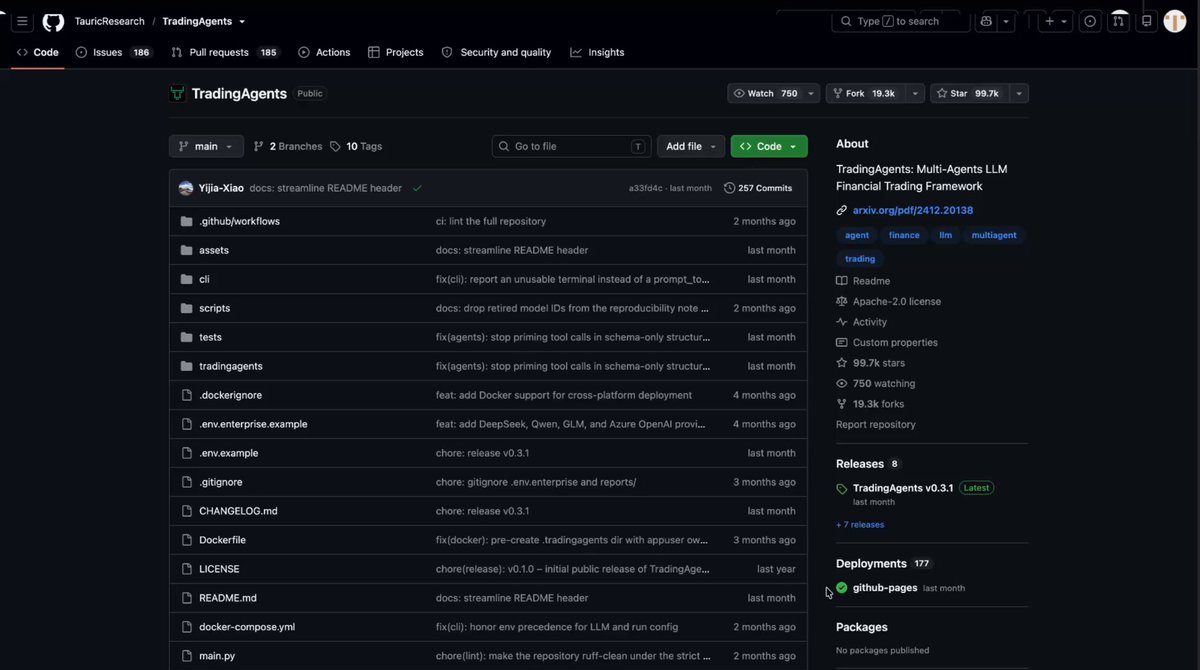Switch to the Pull requests tab
The height and width of the screenshot is (670, 1200).
pos(225,52)
